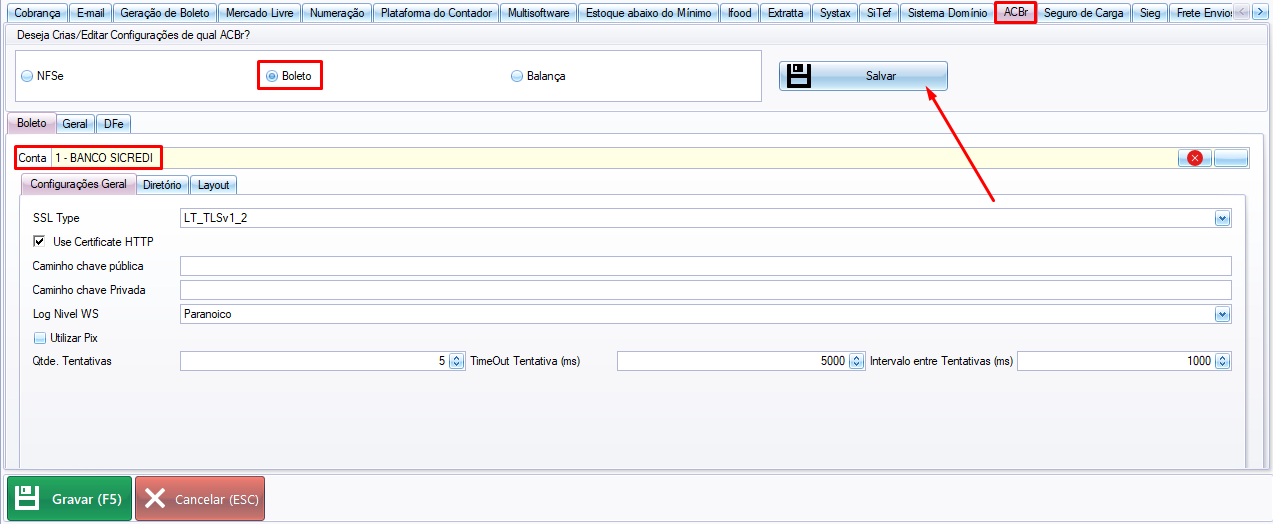Viewport: 1273px width, 524px height.
Task: Click the Intervalo entre Tentativas spinner arrows
Action: 1222,361
